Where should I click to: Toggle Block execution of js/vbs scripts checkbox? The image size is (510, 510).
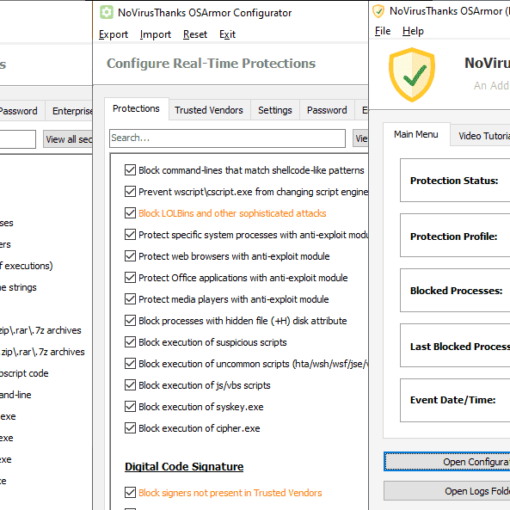tap(130, 385)
